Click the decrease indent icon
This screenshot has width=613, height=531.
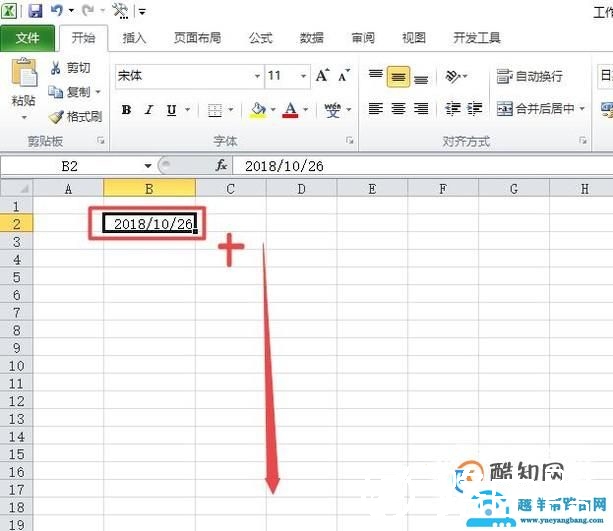[453, 108]
